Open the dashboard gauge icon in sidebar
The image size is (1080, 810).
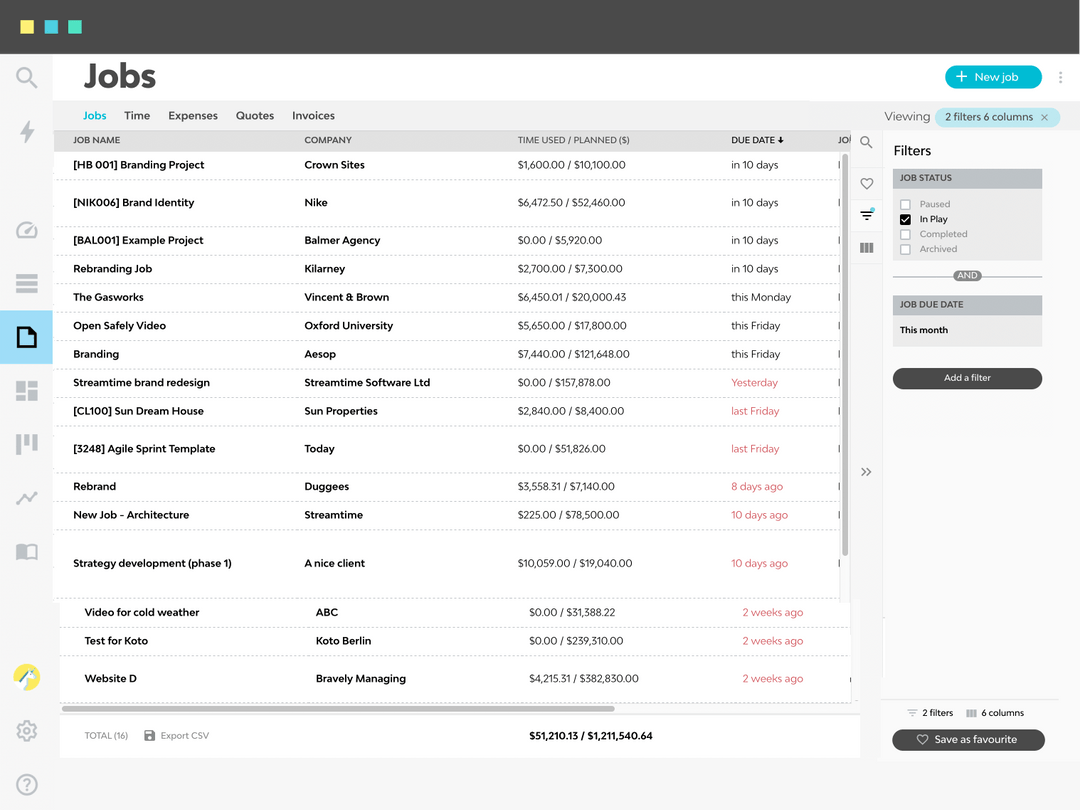[x=27, y=230]
